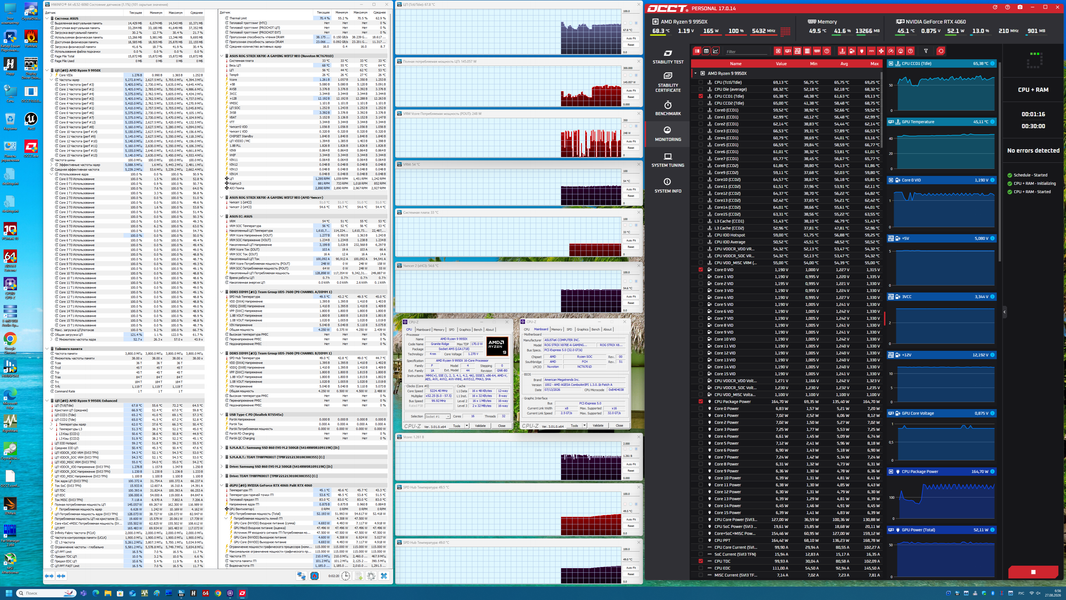Switch to CPU tab in CPU-Z Mainboard window
The width and height of the screenshot is (1066, 600).
click(527, 330)
